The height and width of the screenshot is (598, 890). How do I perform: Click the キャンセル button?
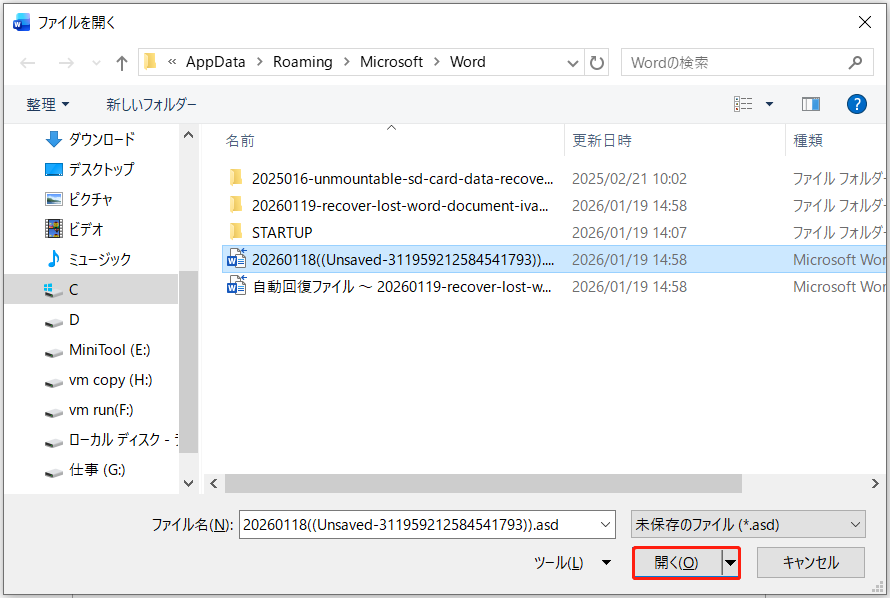click(x=811, y=562)
